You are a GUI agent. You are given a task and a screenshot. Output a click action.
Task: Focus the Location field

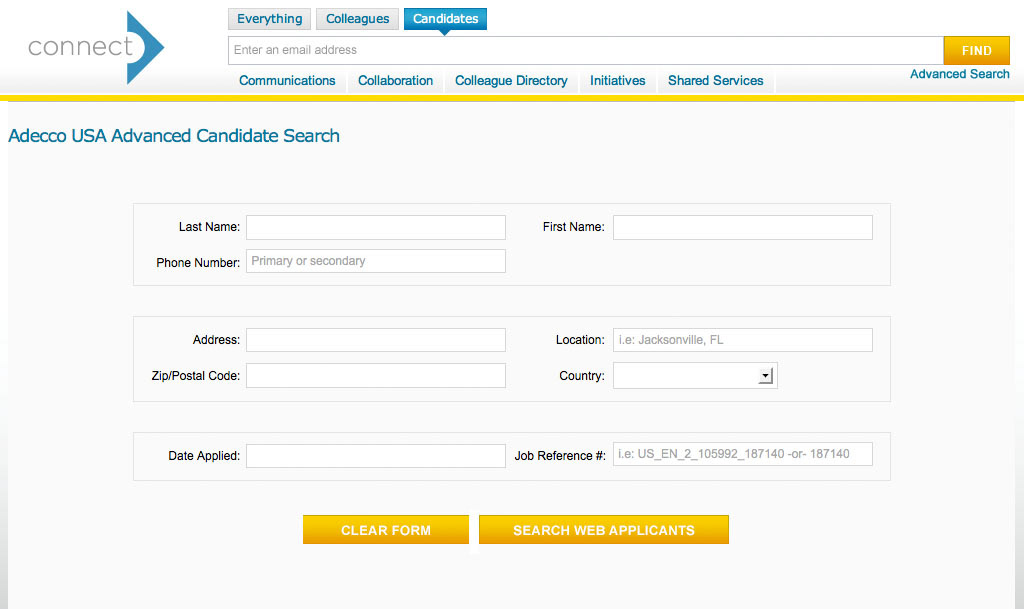pyautogui.click(x=743, y=340)
